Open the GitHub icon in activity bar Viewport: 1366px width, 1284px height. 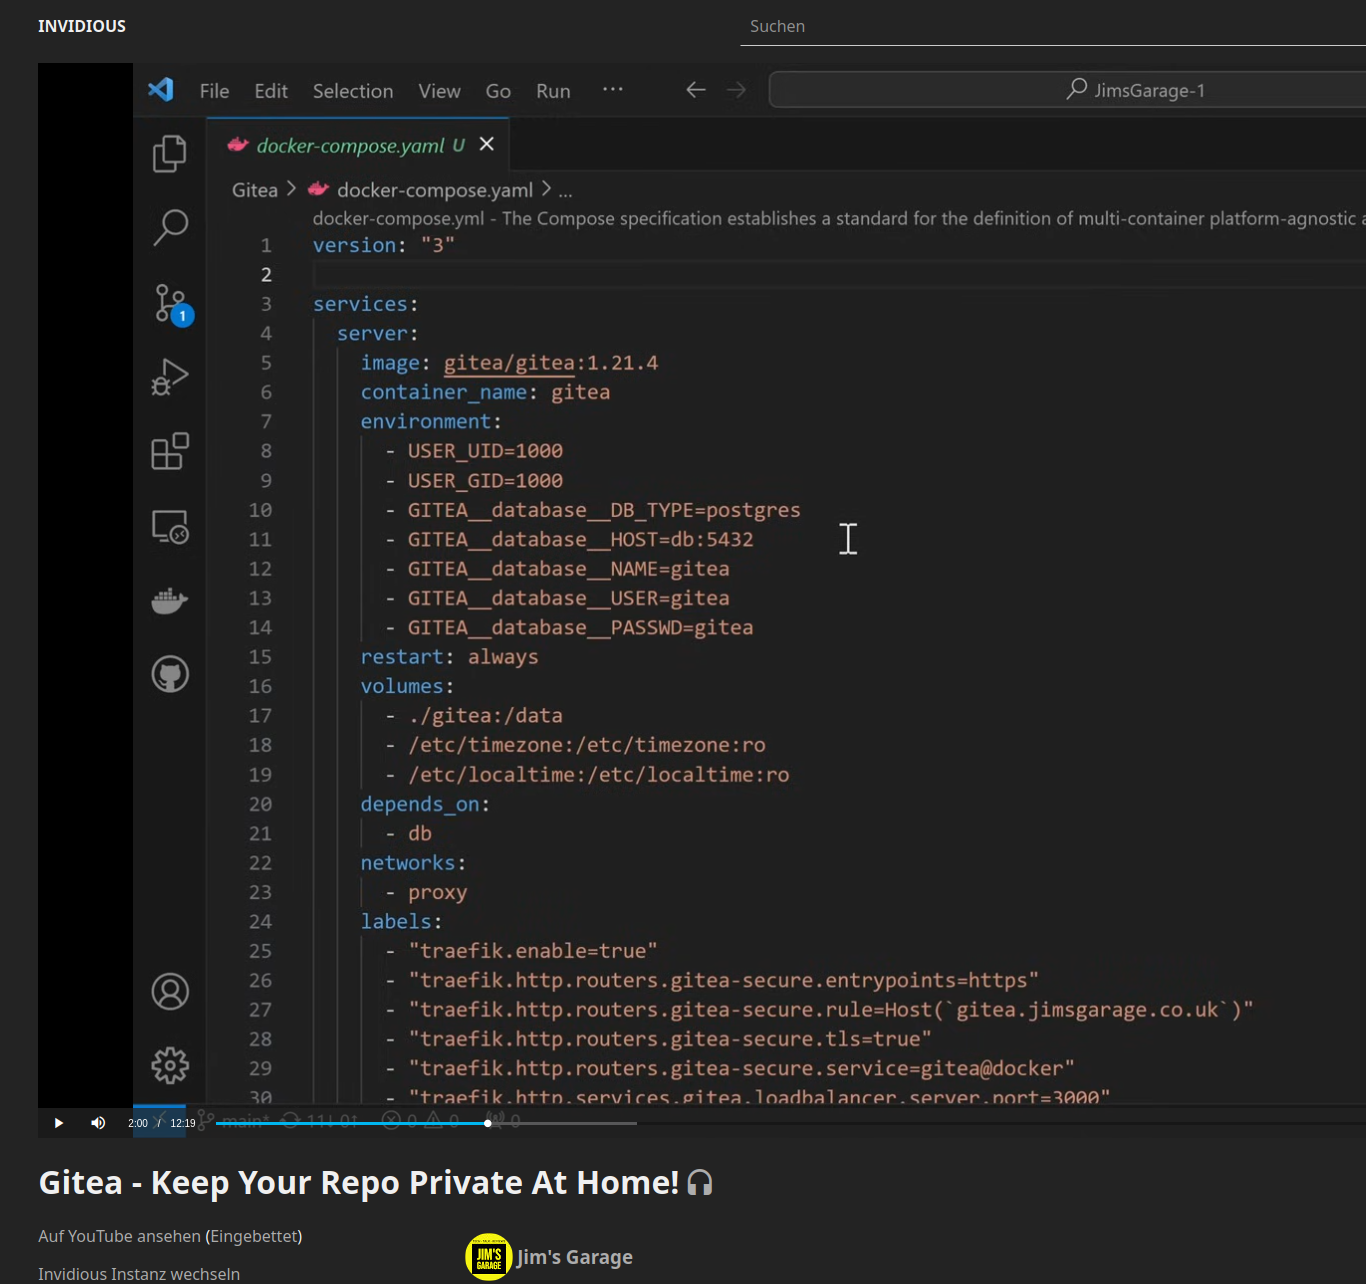click(170, 674)
